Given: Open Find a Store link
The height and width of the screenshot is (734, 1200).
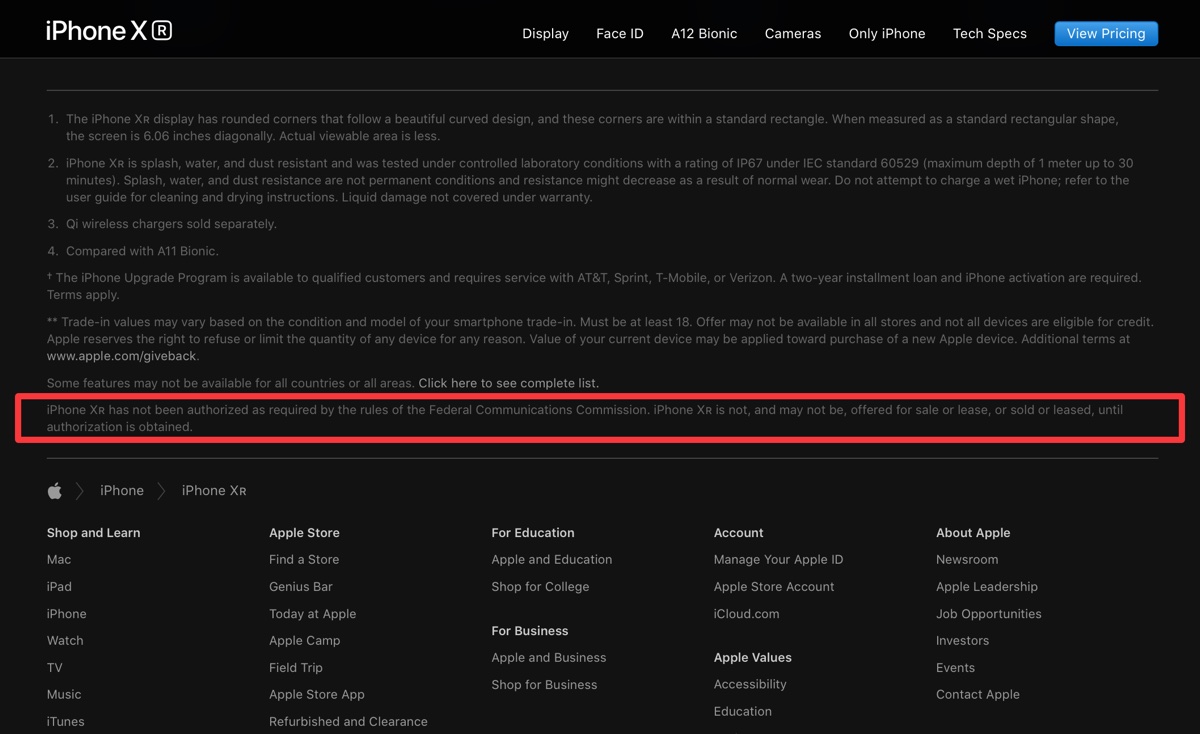Looking at the screenshot, I should click(x=304, y=559).
